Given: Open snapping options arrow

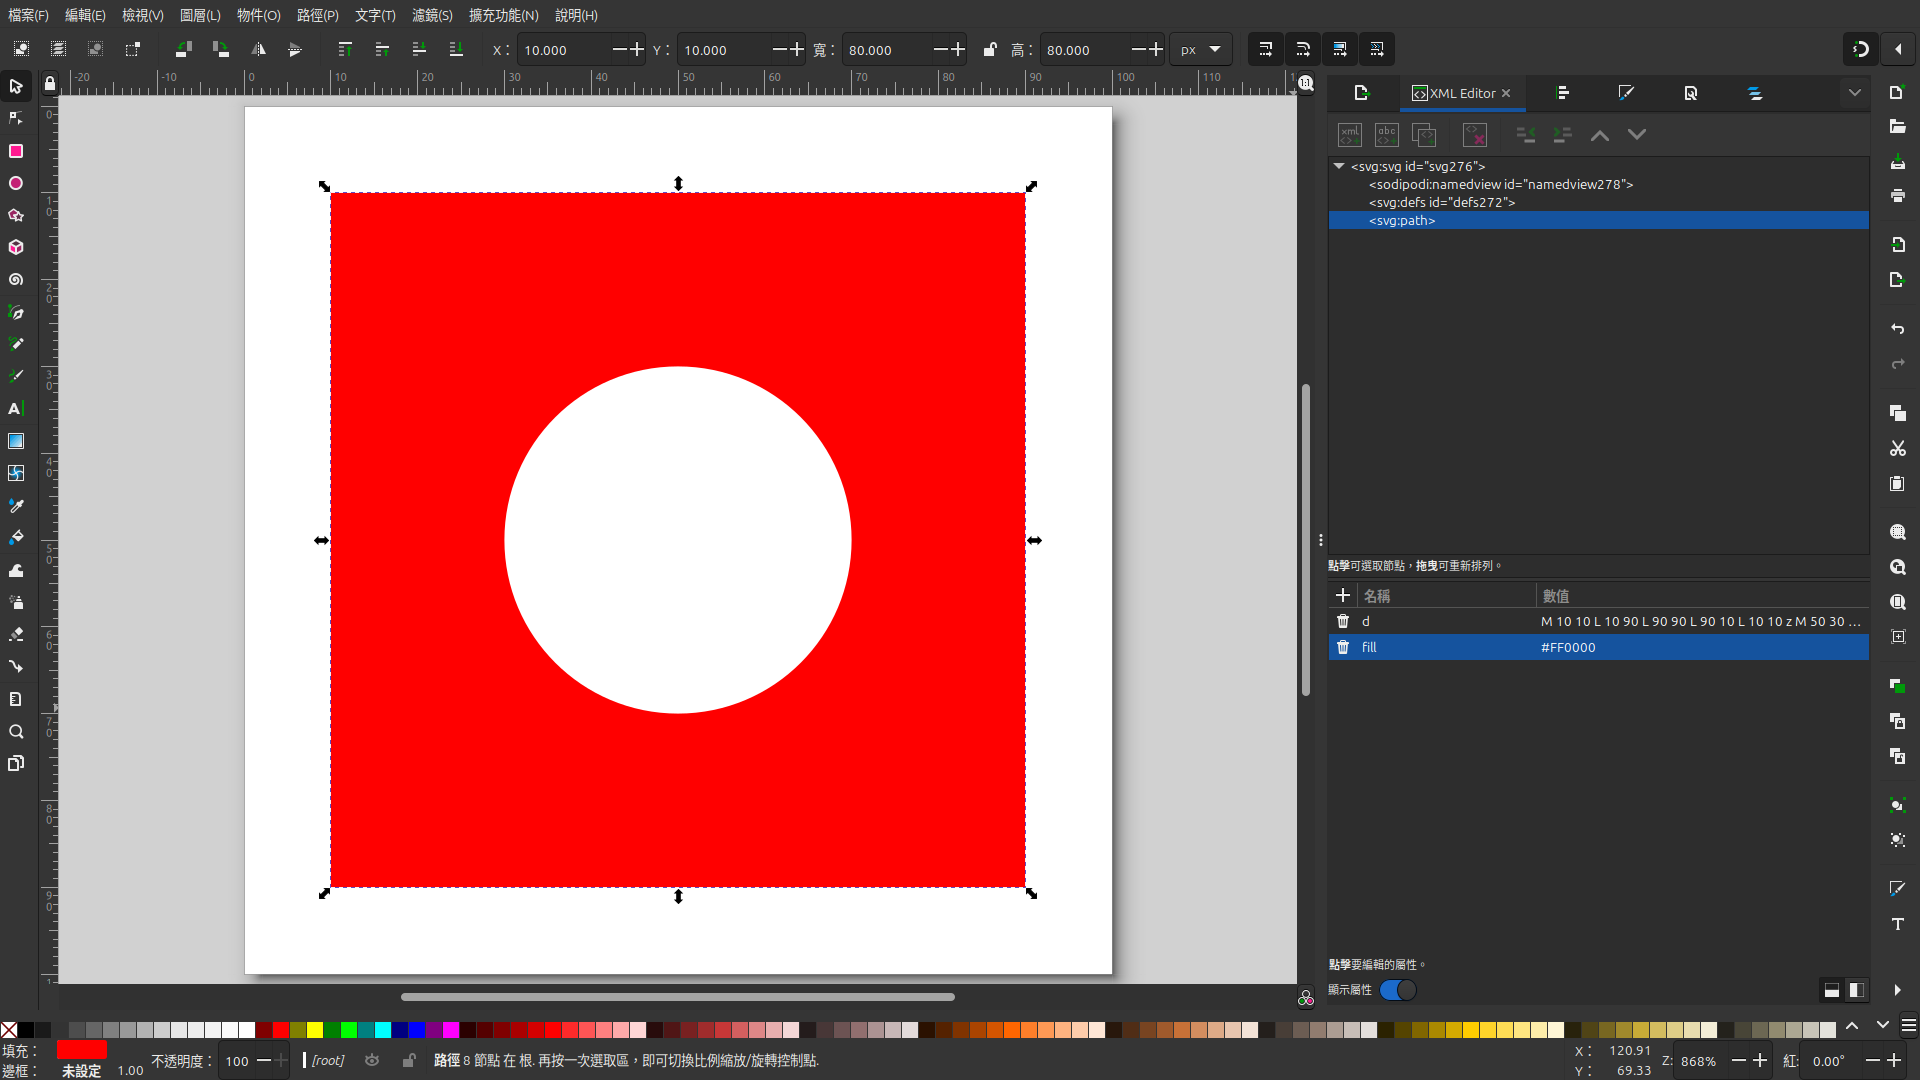Looking at the screenshot, I should point(1898,49).
